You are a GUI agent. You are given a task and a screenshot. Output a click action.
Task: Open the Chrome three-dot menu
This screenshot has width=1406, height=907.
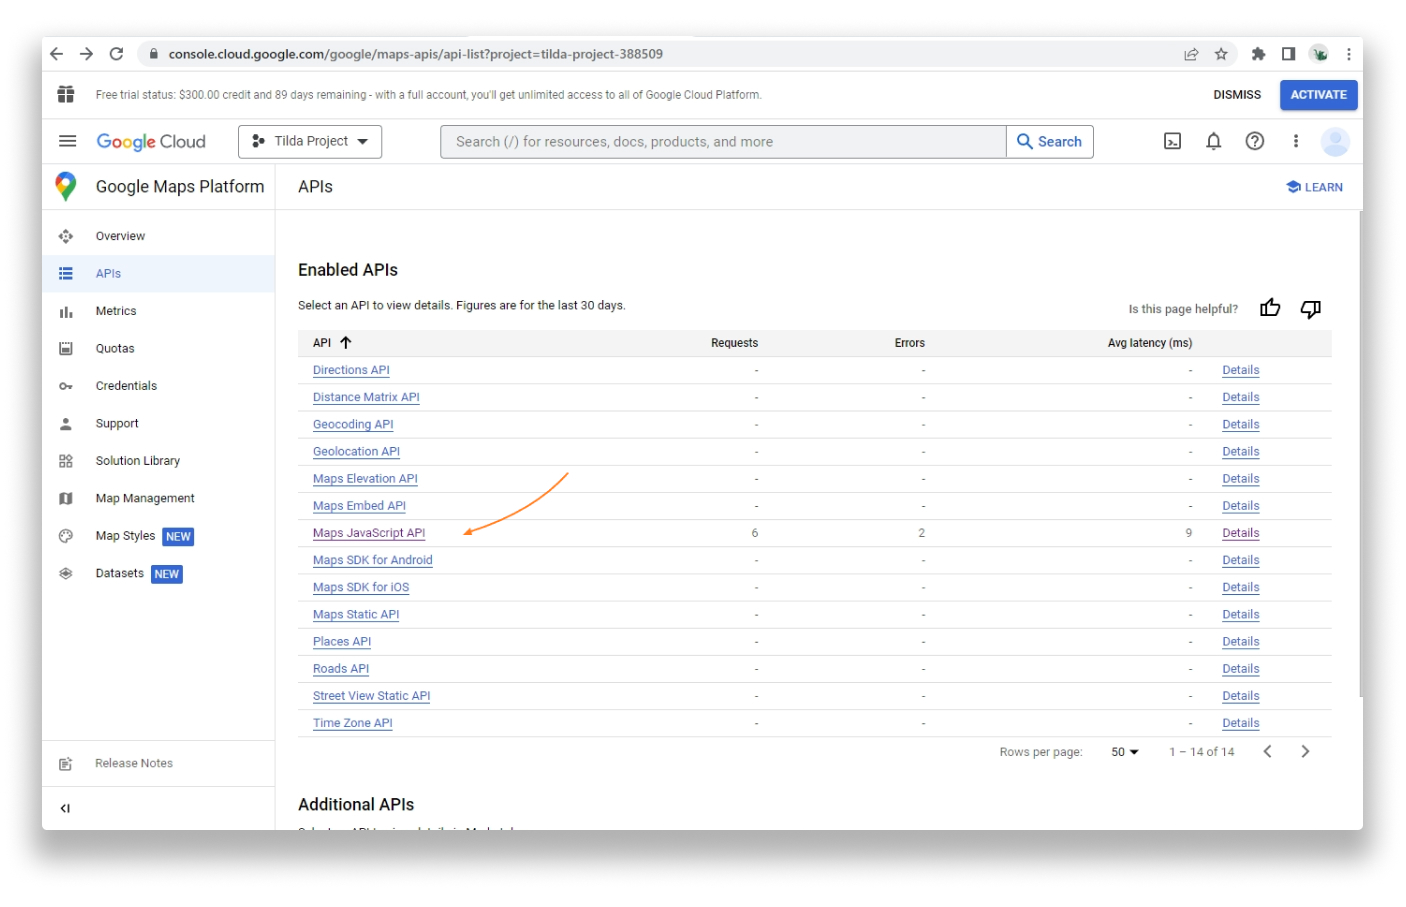point(1348,54)
